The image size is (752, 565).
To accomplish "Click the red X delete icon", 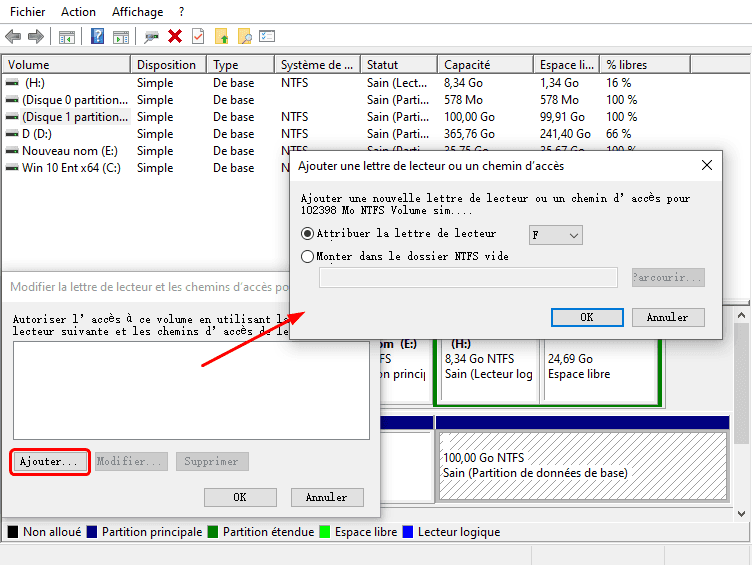I will (175, 36).
